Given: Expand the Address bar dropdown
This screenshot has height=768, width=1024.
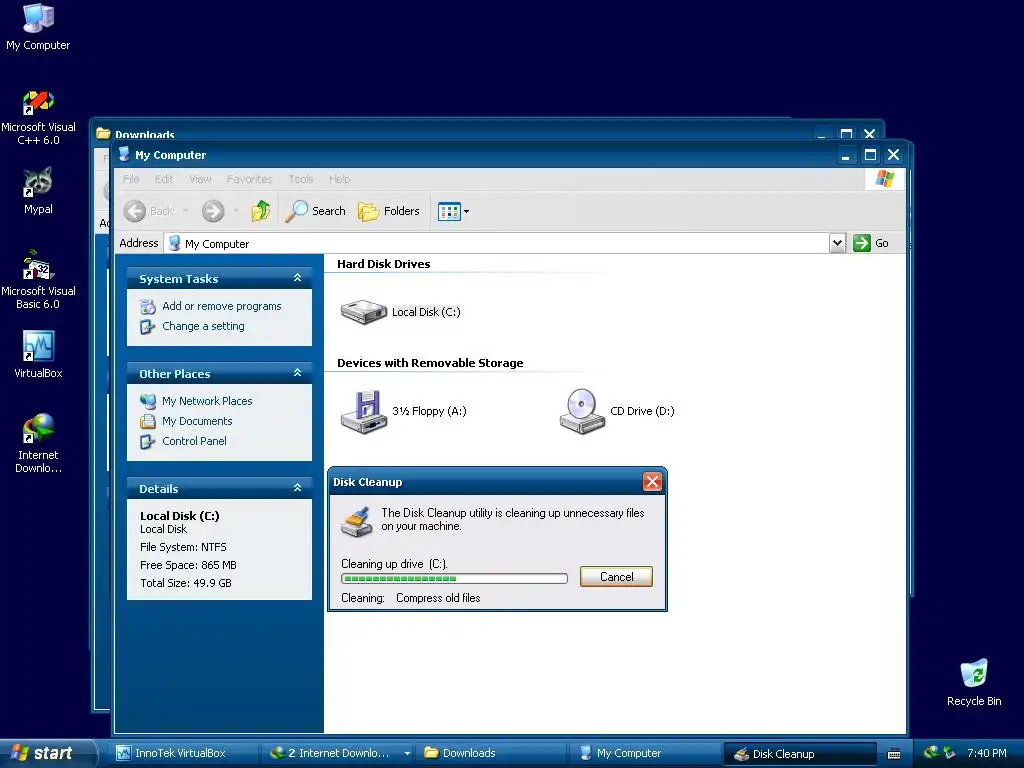Looking at the screenshot, I should [x=837, y=243].
